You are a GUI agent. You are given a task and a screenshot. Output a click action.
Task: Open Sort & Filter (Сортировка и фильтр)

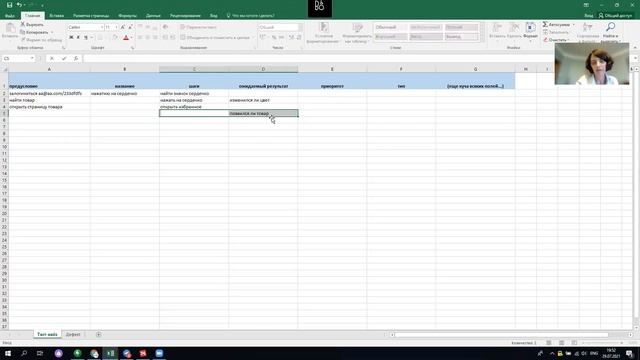(587, 32)
